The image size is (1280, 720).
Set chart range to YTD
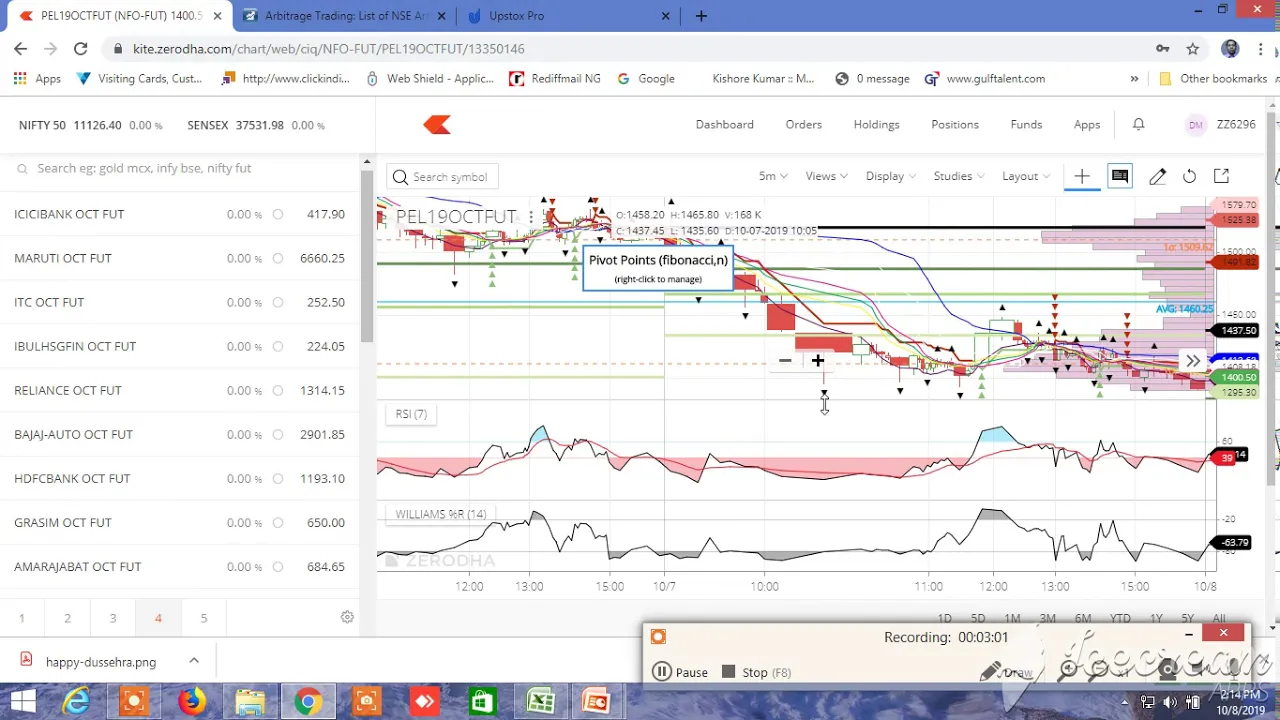[x=1120, y=618]
